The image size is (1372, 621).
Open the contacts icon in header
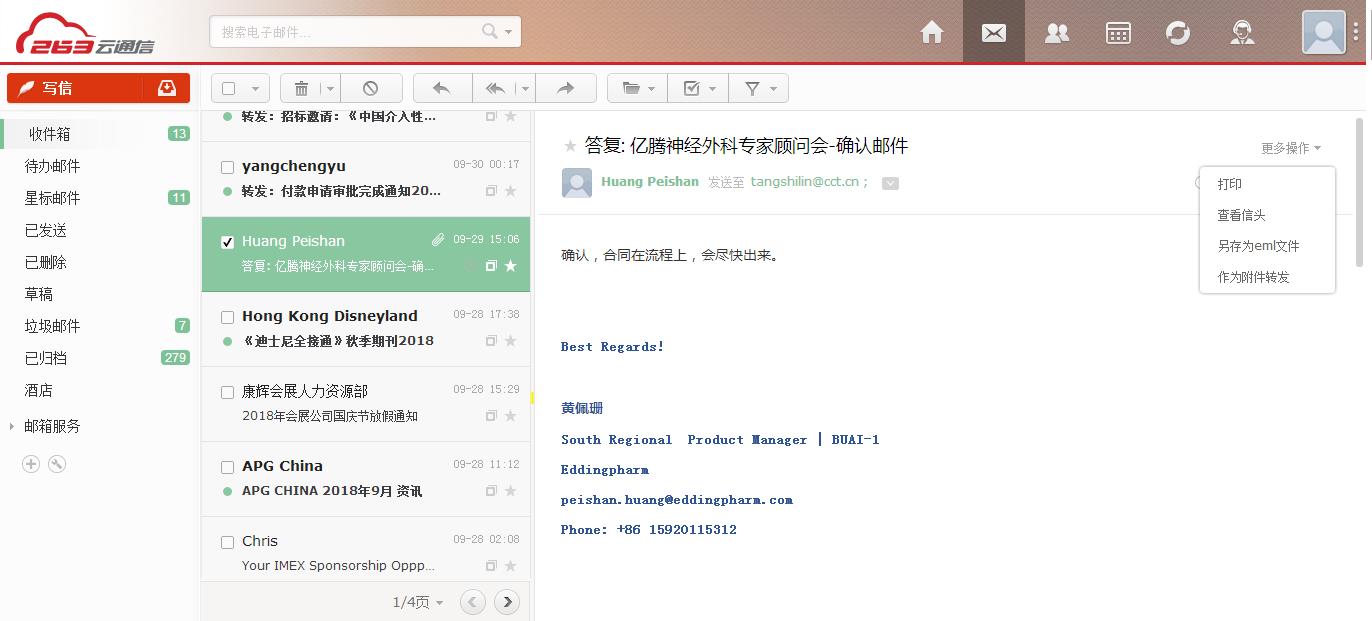click(x=1056, y=33)
